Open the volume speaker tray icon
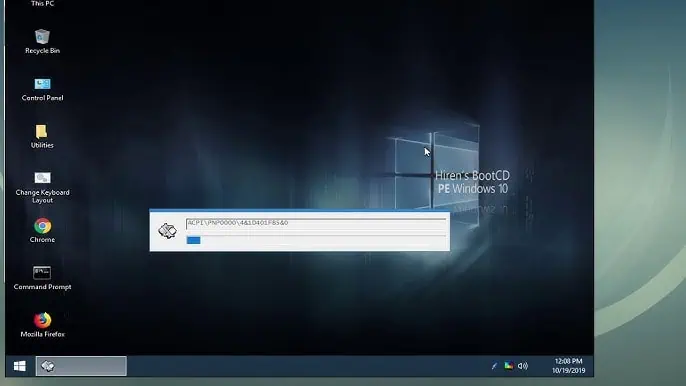Viewport: 686px width, 386px height. pyautogui.click(x=523, y=366)
